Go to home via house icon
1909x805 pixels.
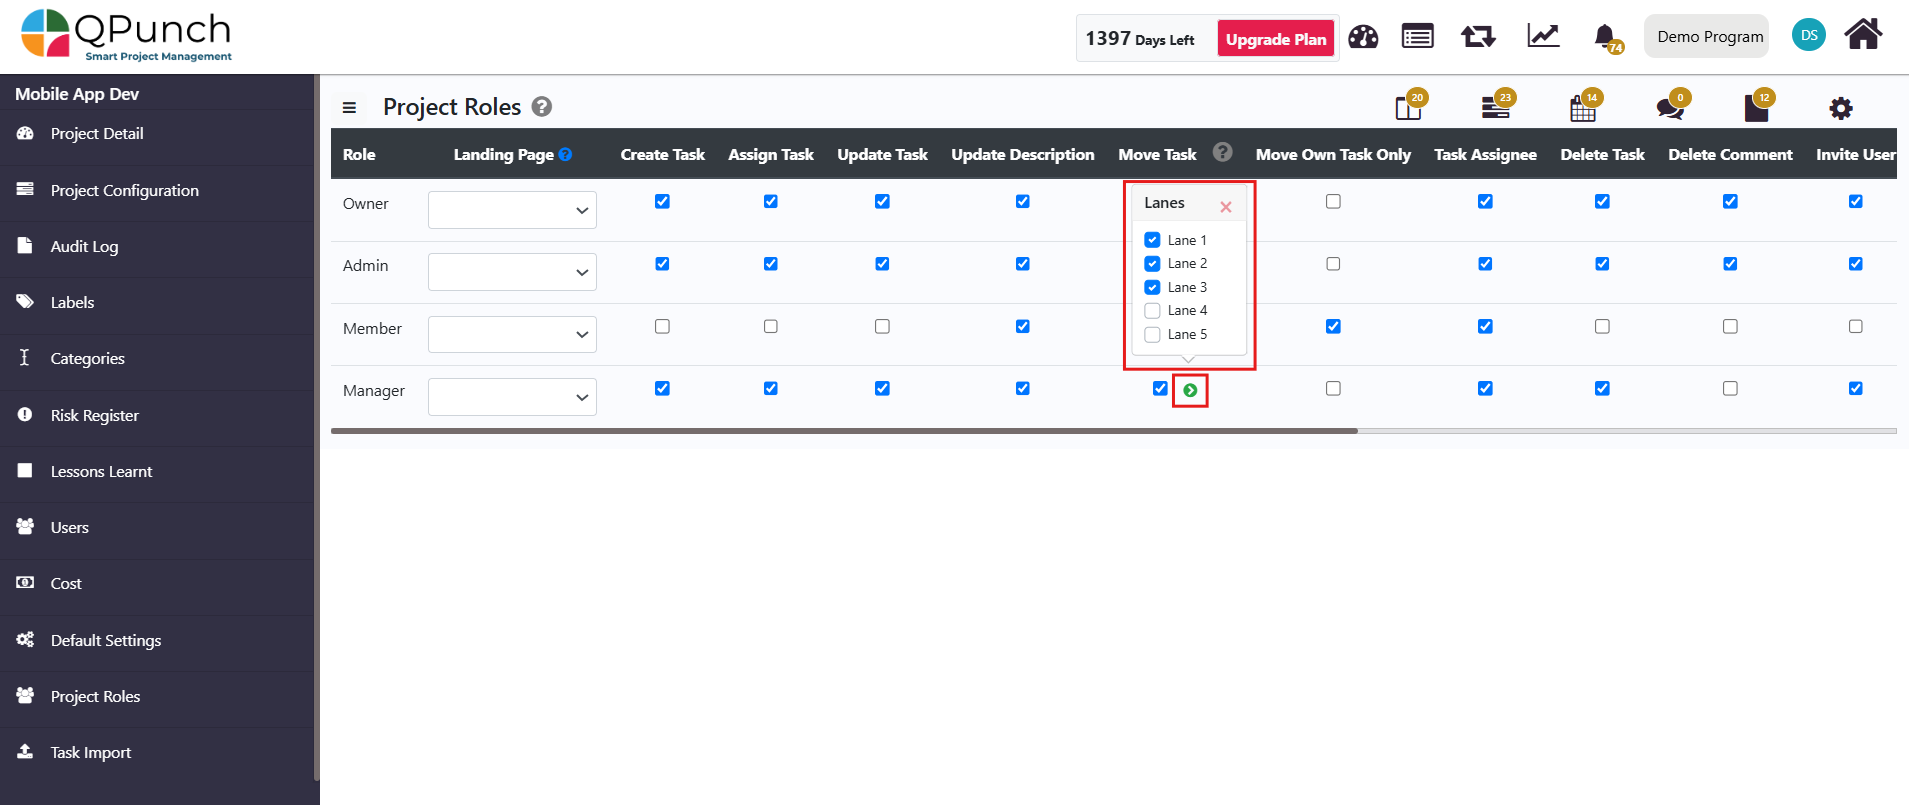[1863, 35]
